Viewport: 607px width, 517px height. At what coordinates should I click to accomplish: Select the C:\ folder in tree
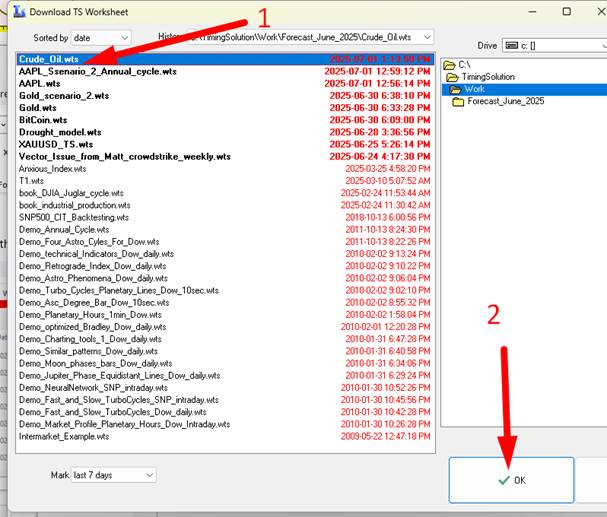pos(464,65)
